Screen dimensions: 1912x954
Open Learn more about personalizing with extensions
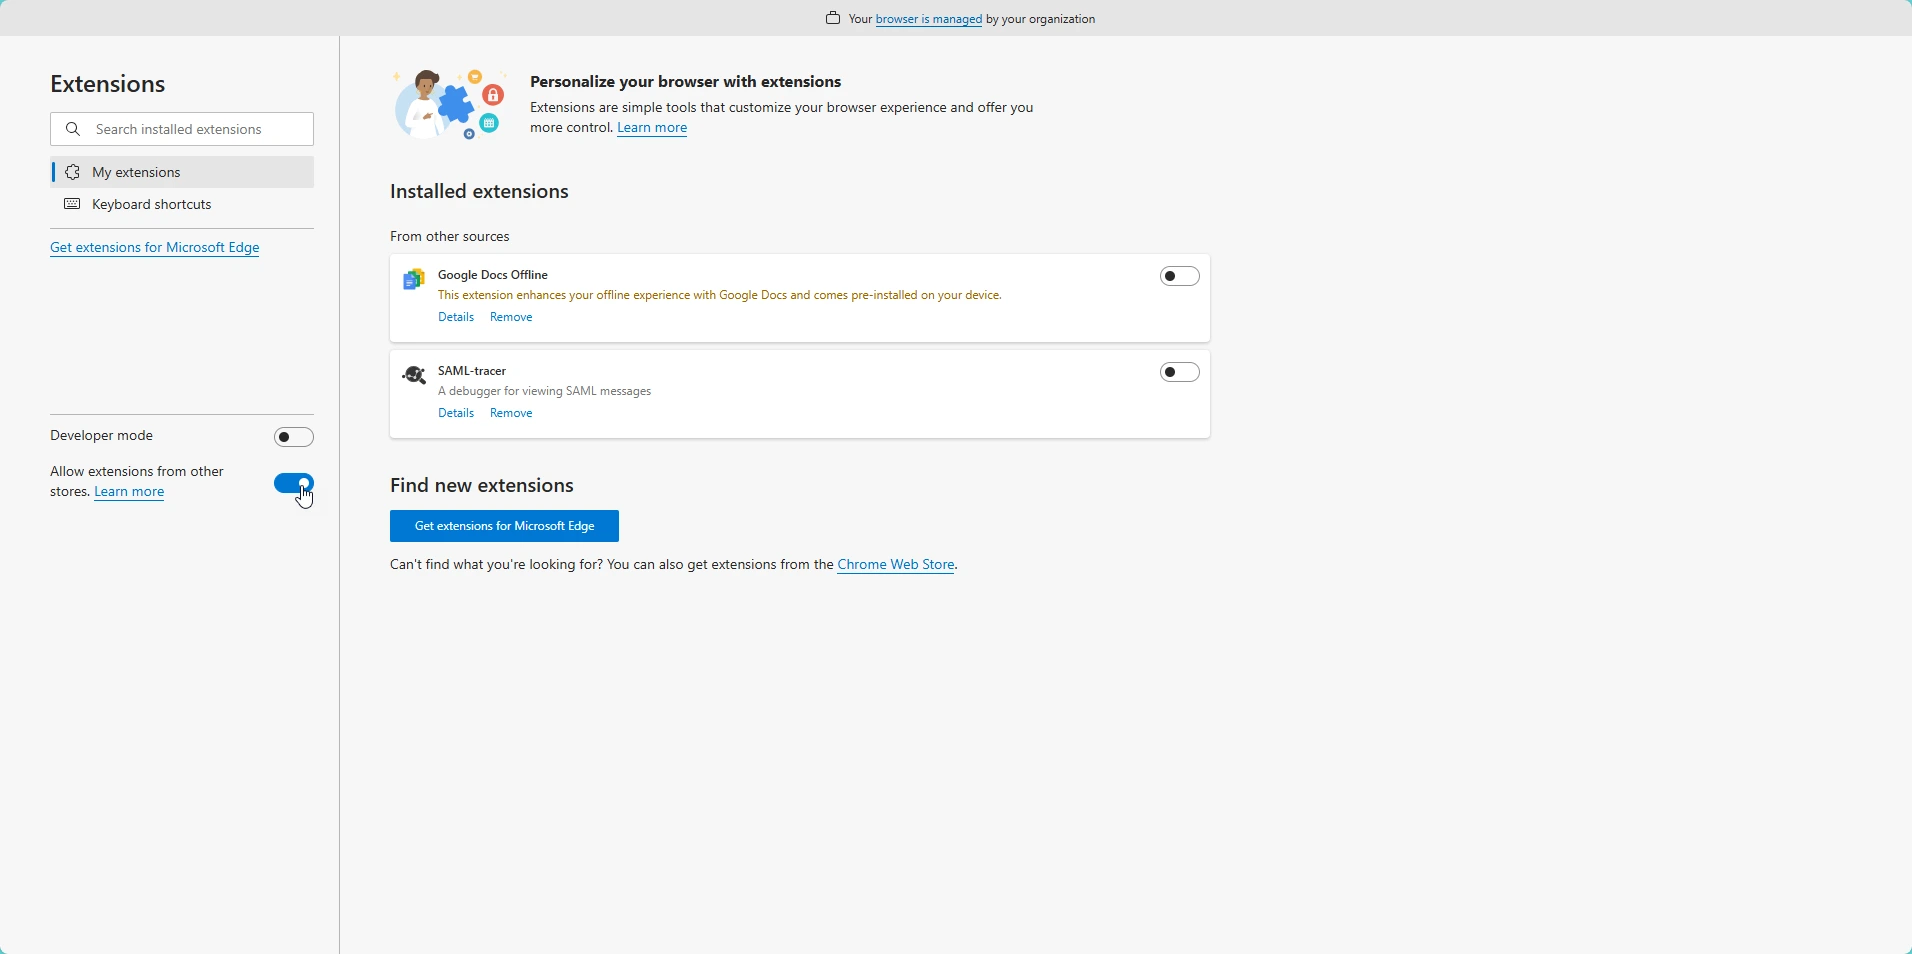653,129
